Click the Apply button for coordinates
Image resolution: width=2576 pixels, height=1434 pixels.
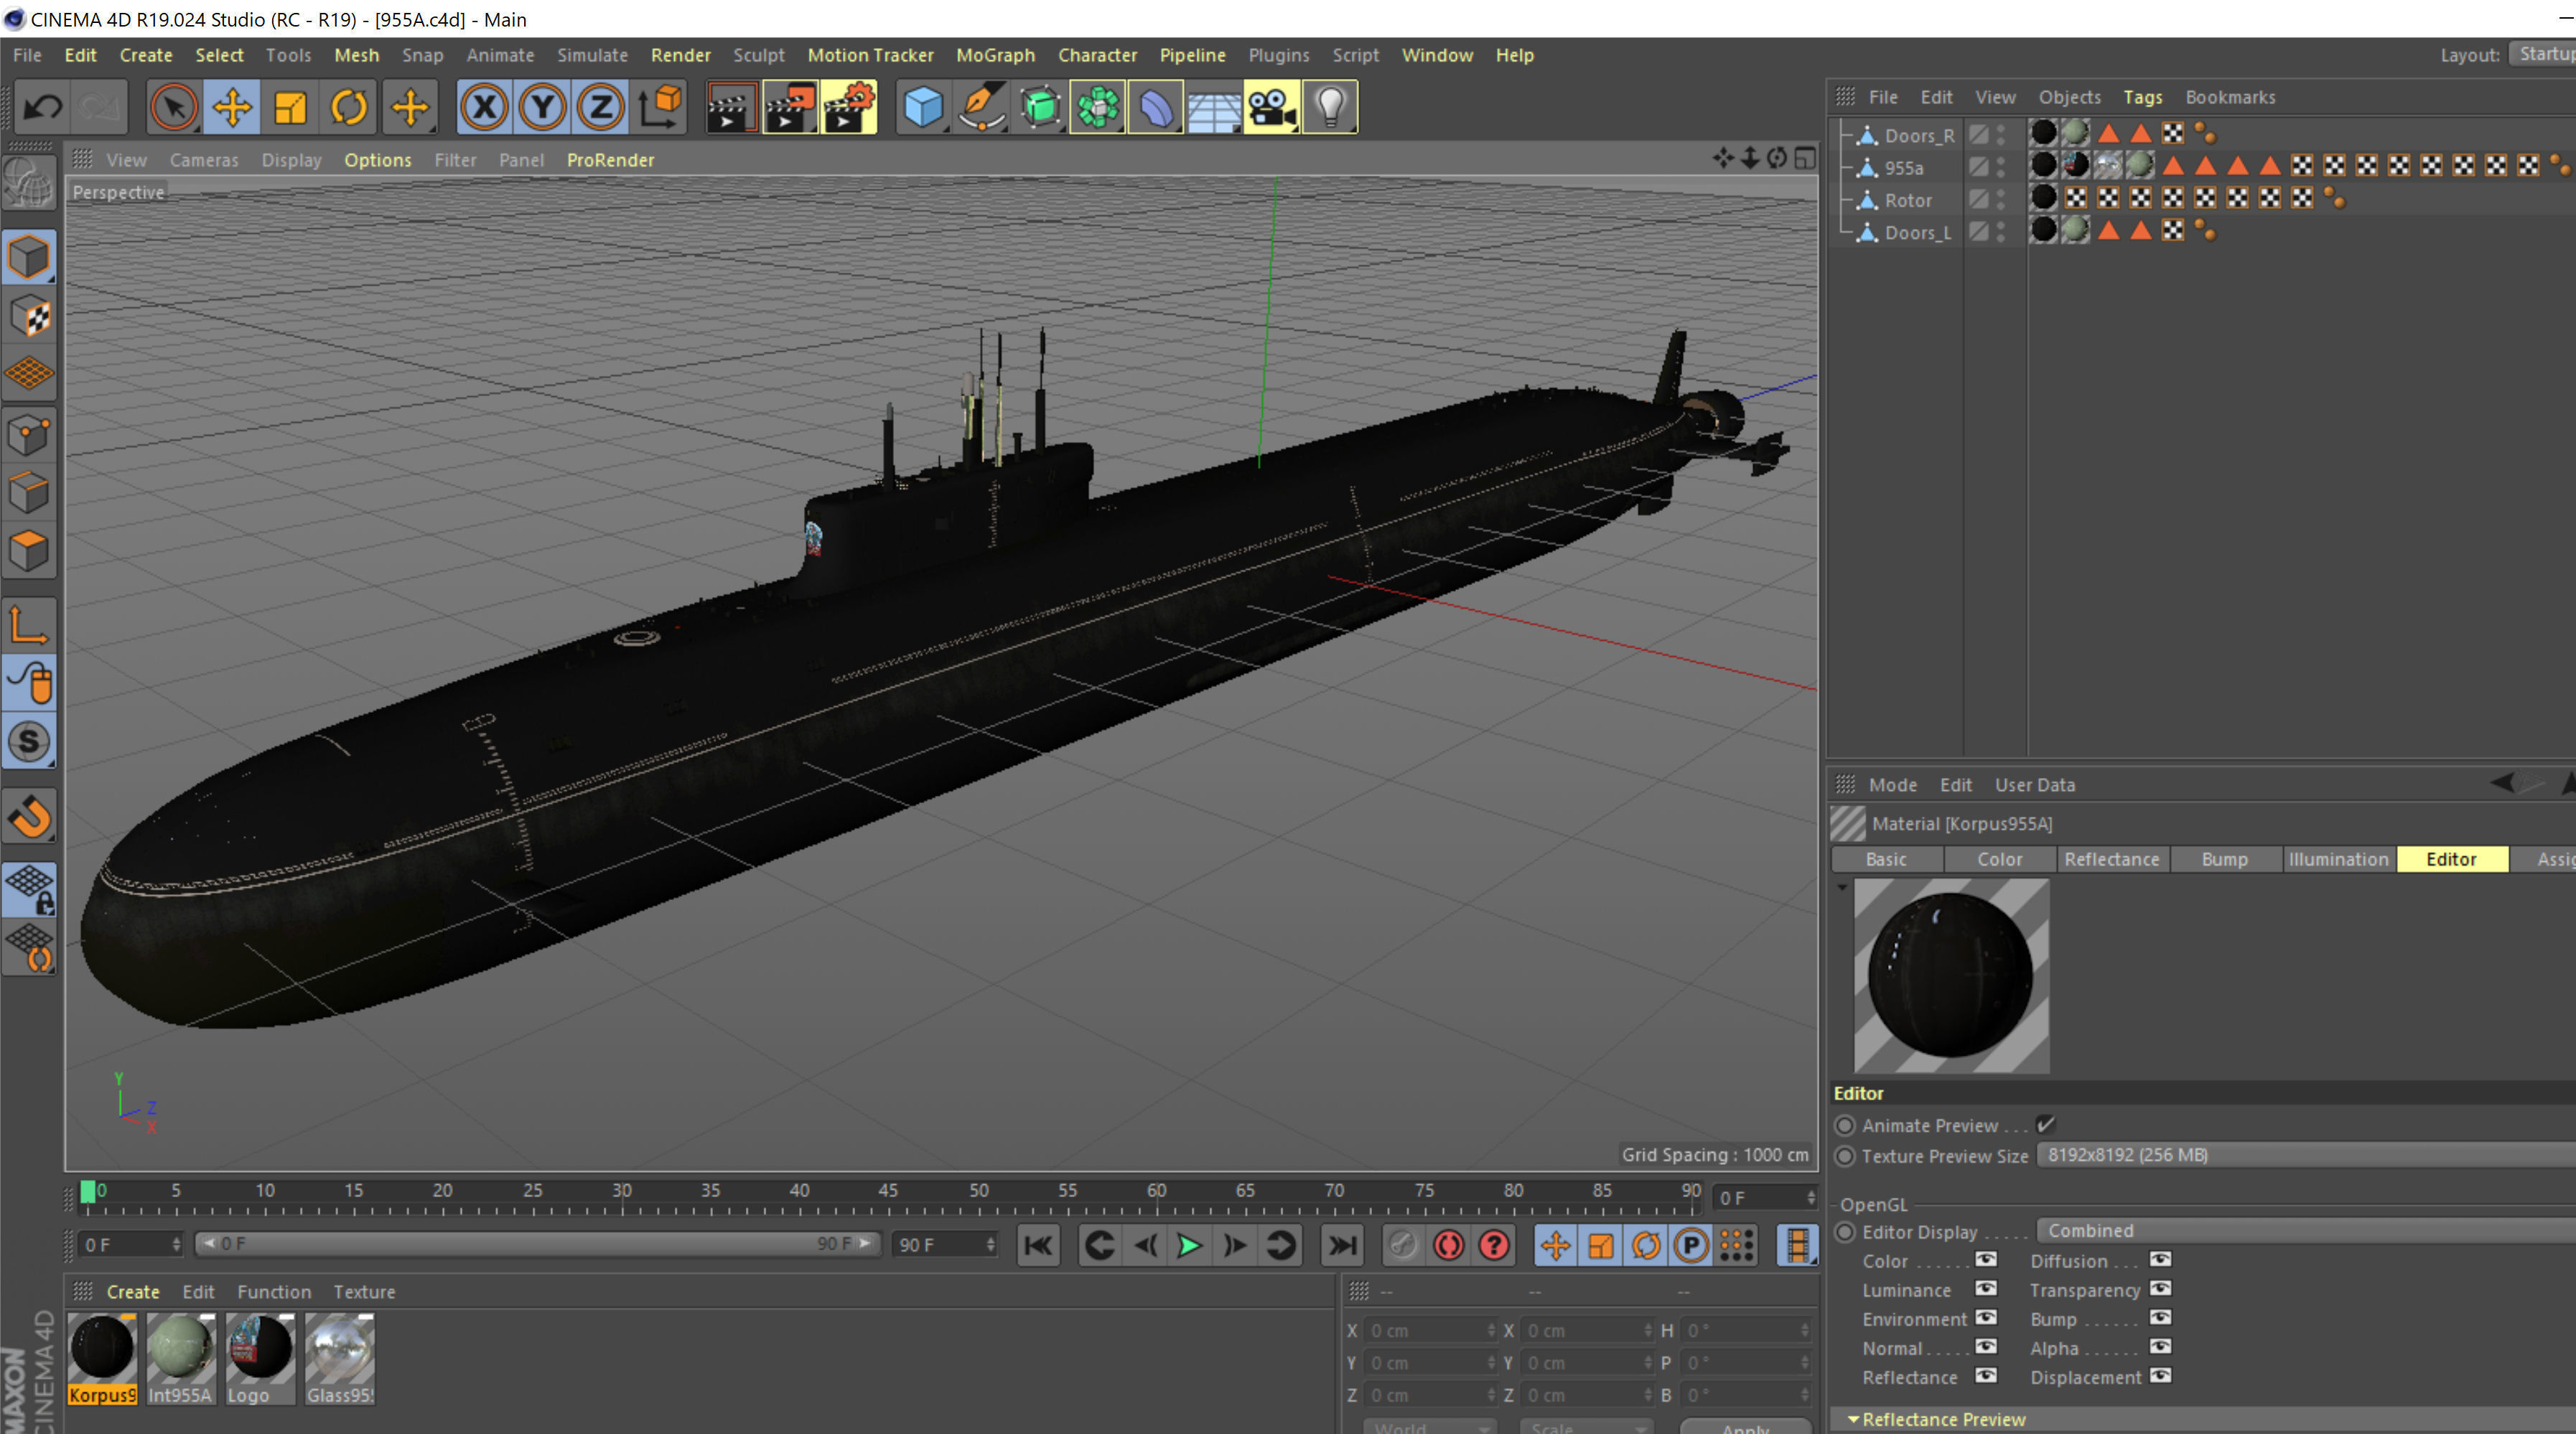[x=1745, y=1427]
